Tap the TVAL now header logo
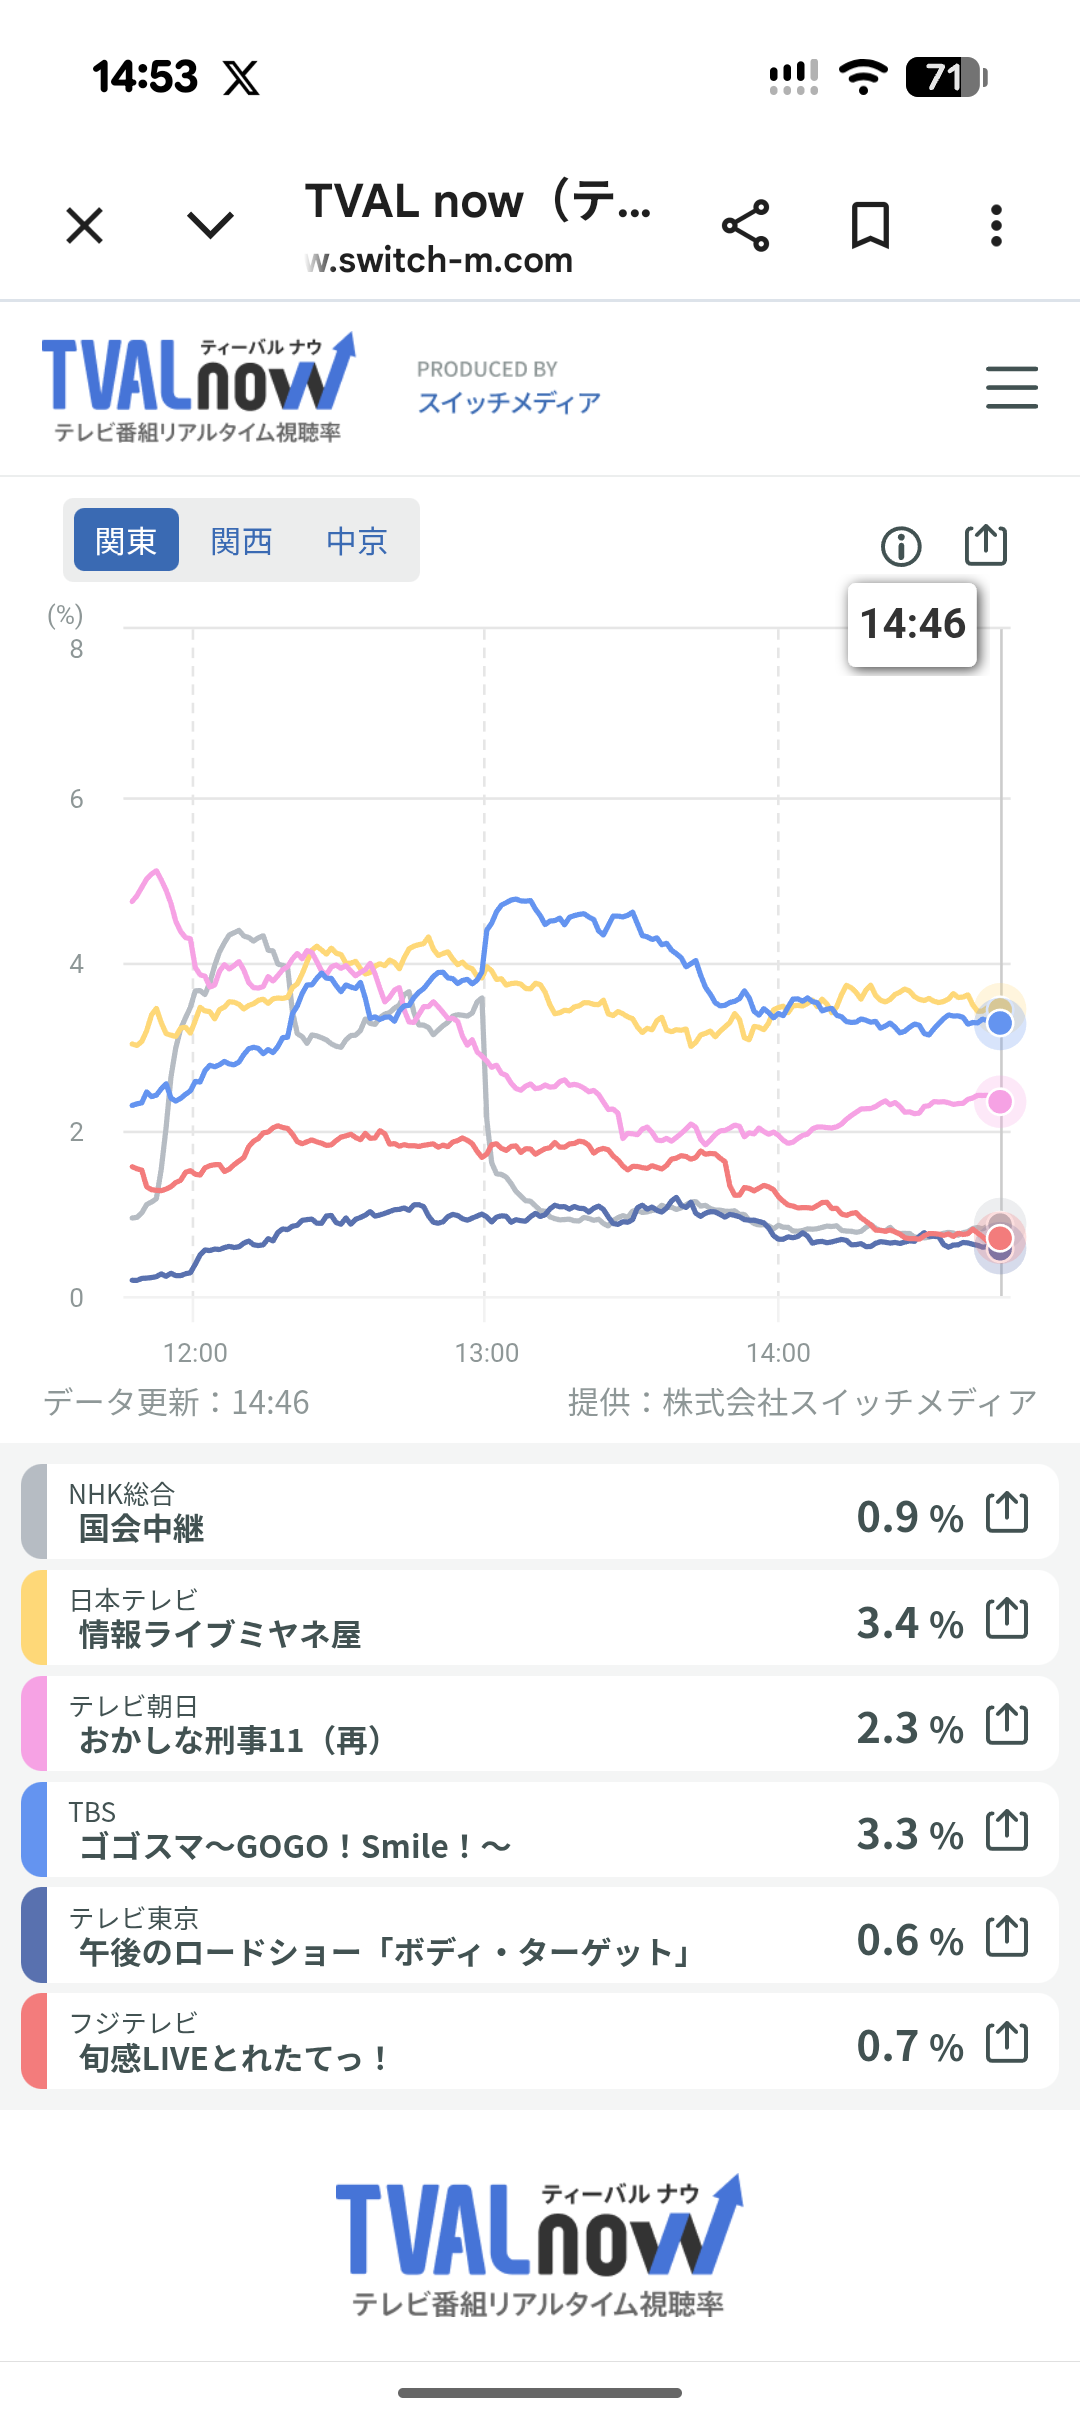The height and width of the screenshot is (2424, 1080). coord(198,386)
